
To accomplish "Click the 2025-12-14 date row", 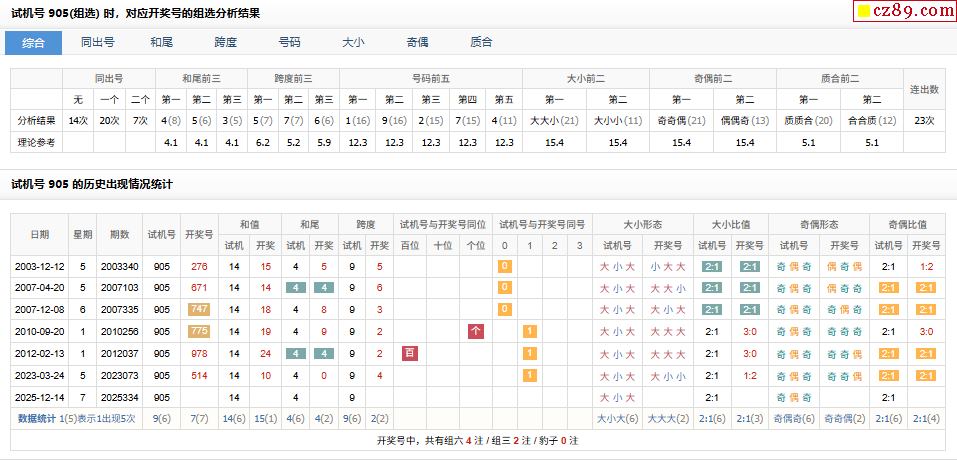I will click(x=39, y=397).
